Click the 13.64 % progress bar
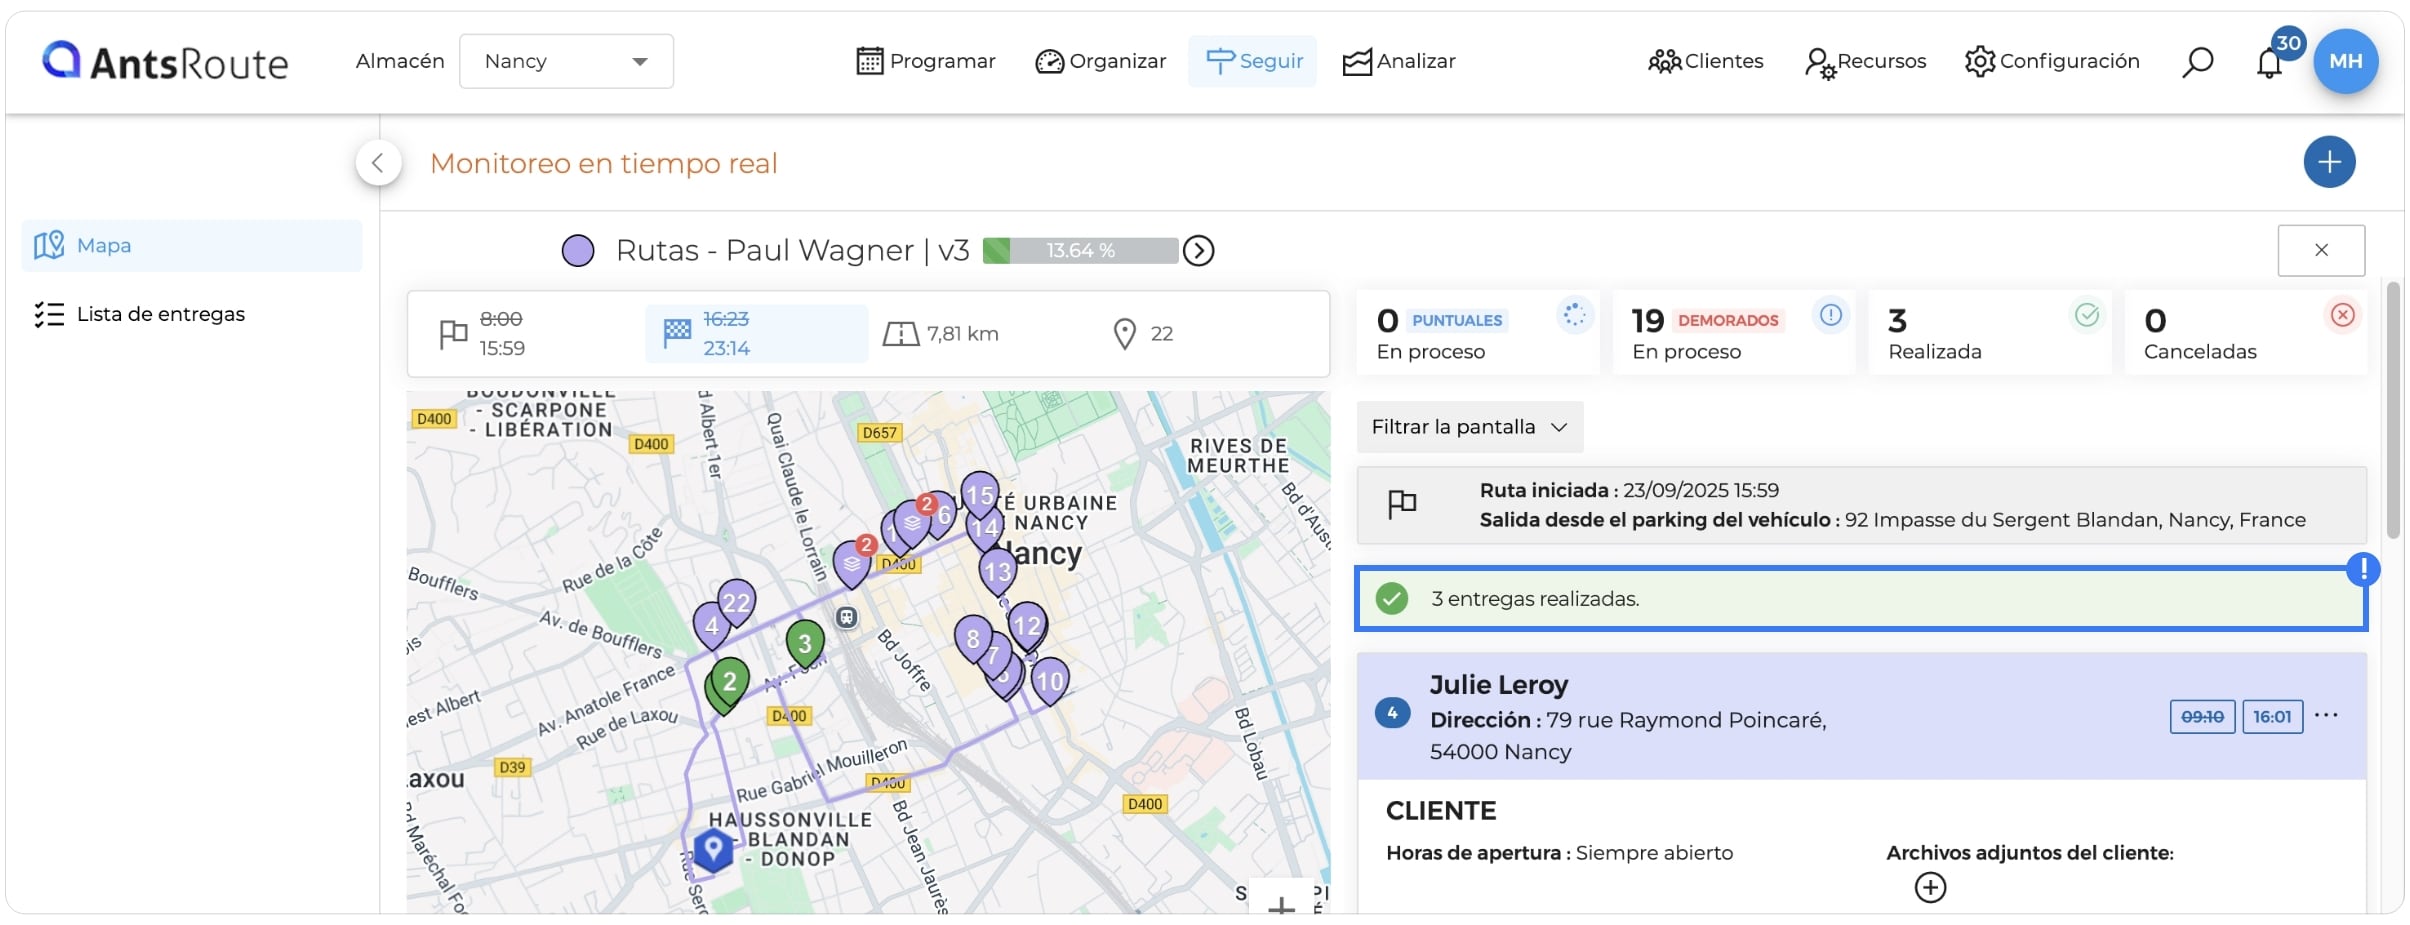The width and height of the screenshot is (2410, 925). tap(1080, 250)
